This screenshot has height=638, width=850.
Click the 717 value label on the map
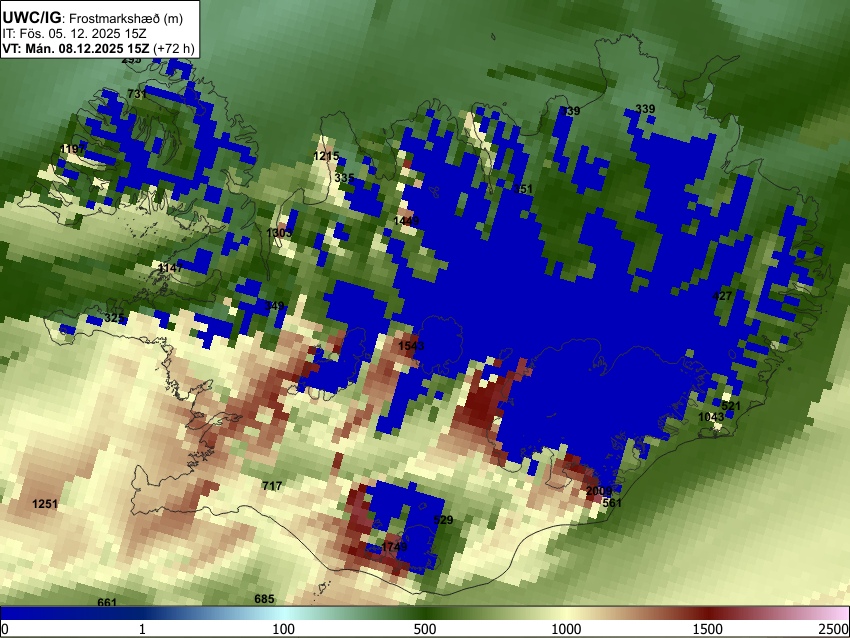click(x=272, y=486)
